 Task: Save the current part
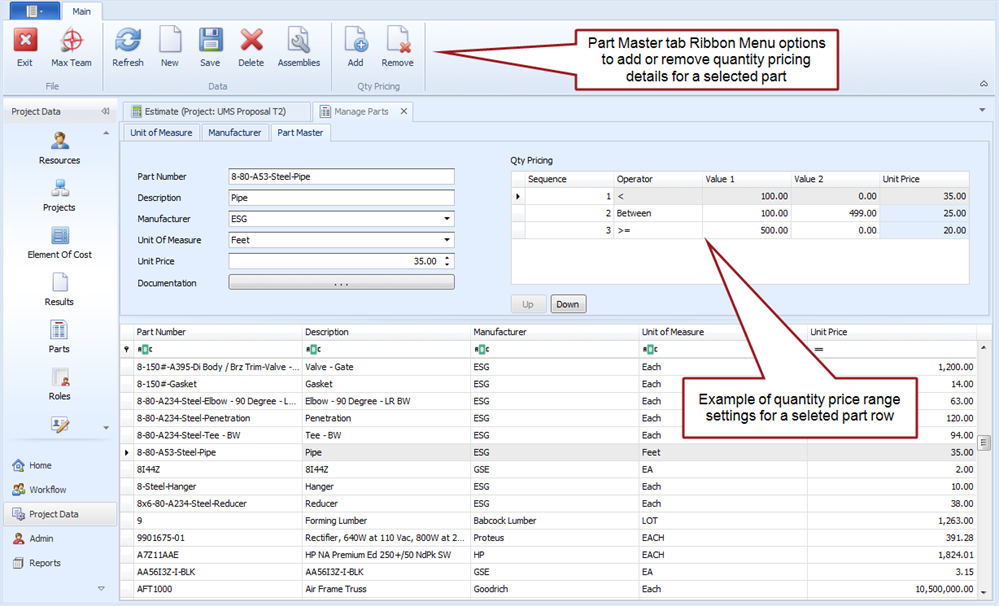pyautogui.click(x=210, y=47)
